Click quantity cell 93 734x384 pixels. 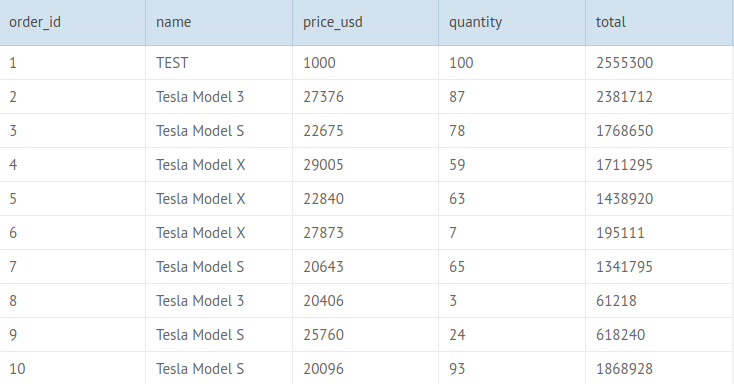[512, 369]
